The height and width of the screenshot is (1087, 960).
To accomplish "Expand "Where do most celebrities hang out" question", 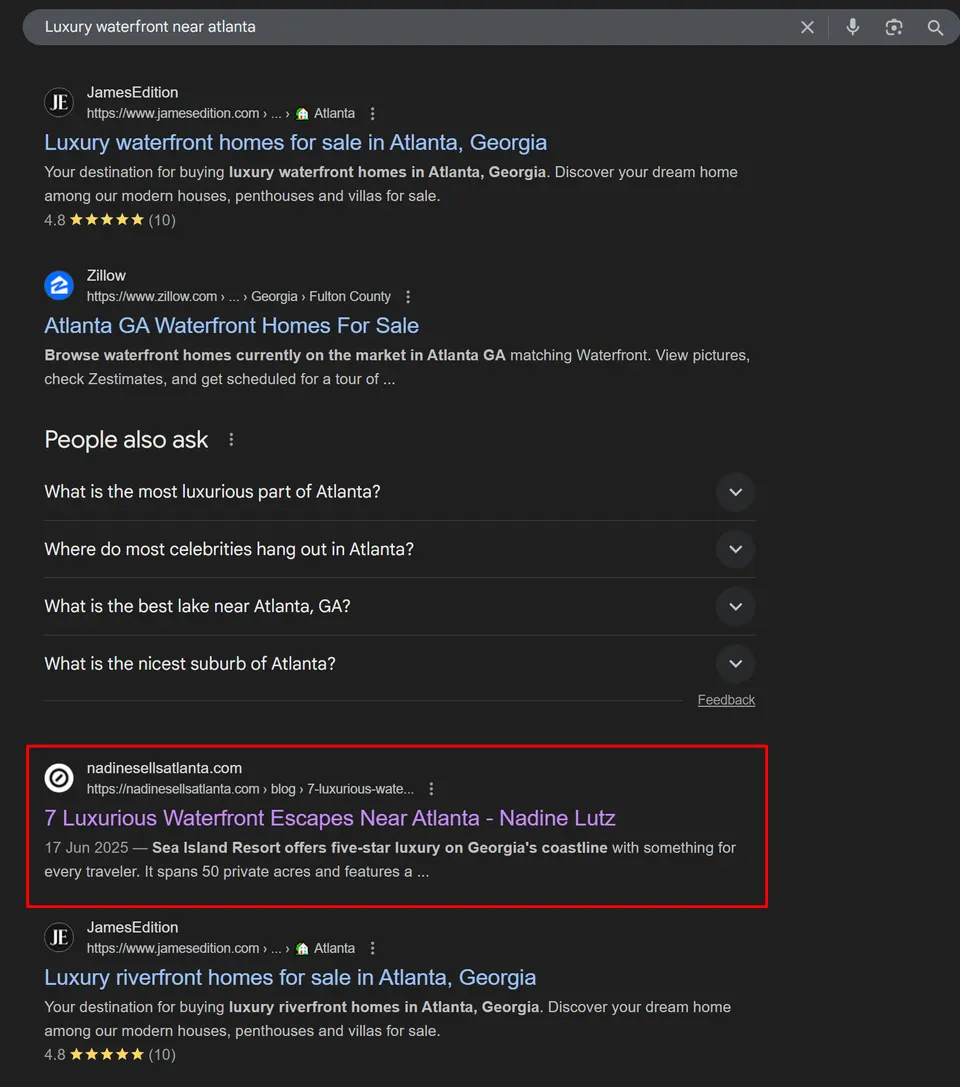I will point(399,549).
